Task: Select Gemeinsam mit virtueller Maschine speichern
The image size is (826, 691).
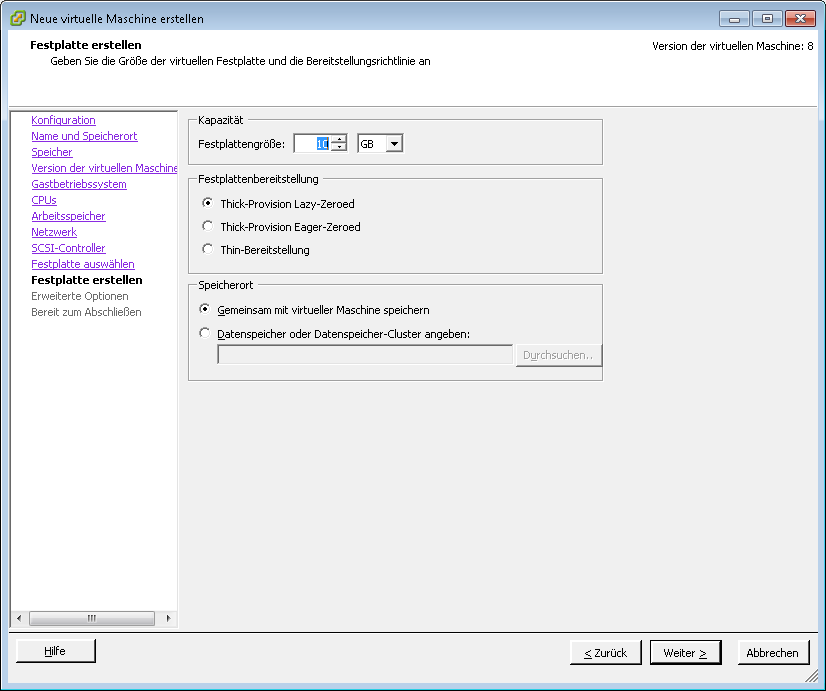Action: click(x=206, y=310)
